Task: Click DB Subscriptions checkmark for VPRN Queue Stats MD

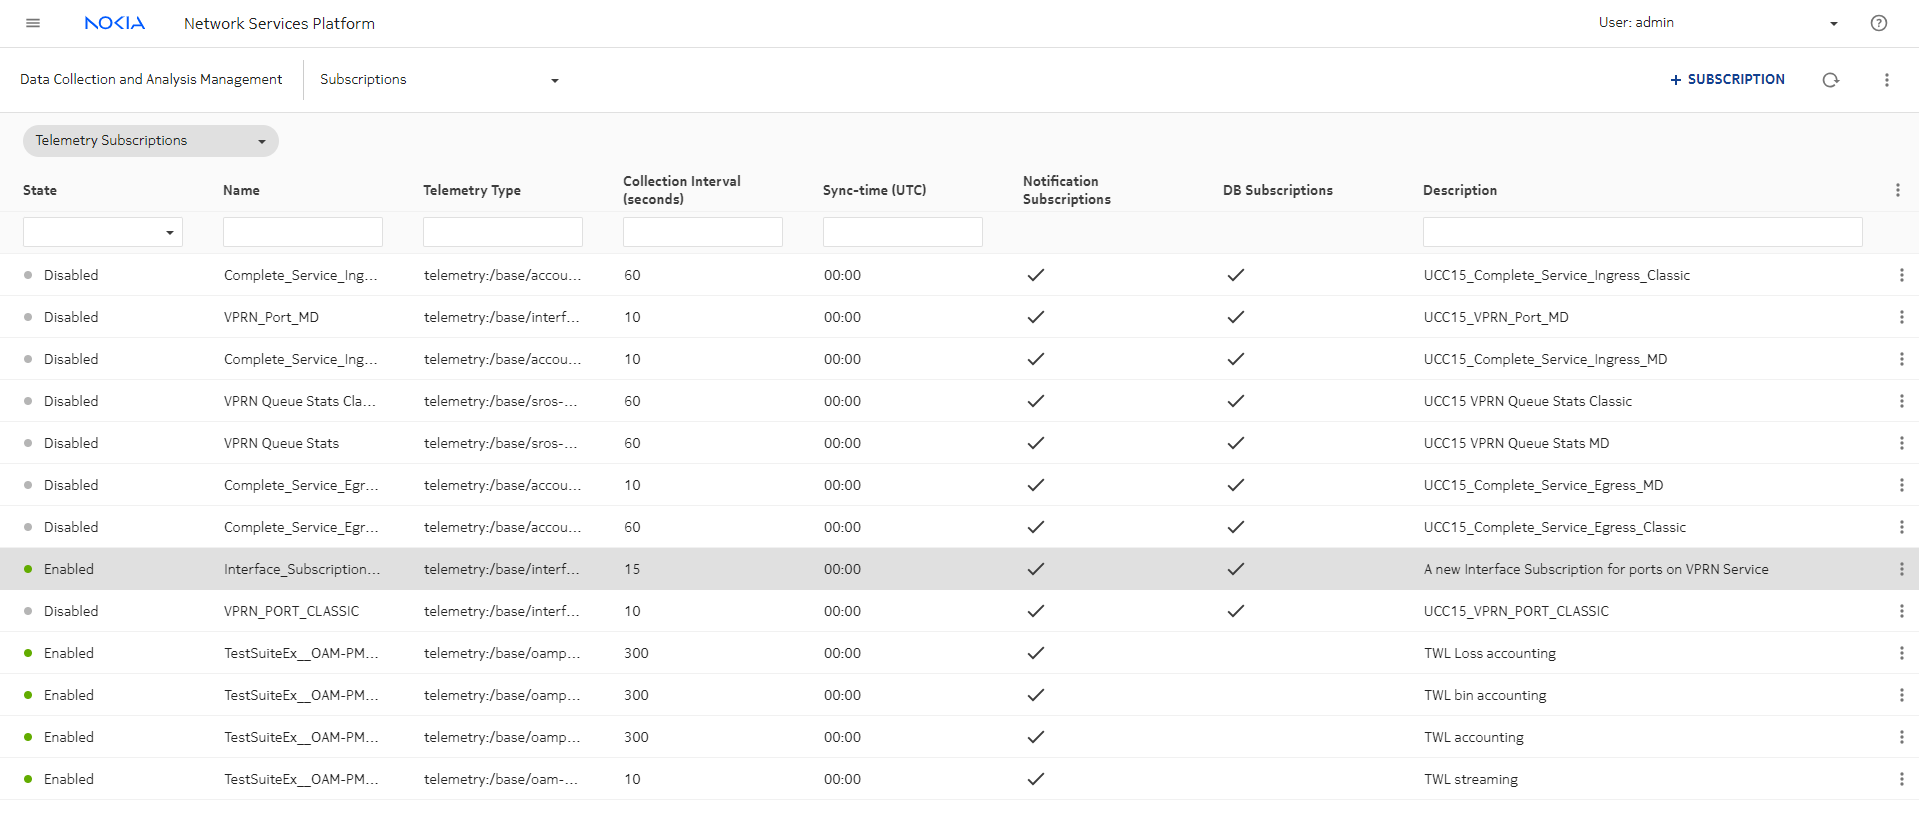Action: point(1235,443)
